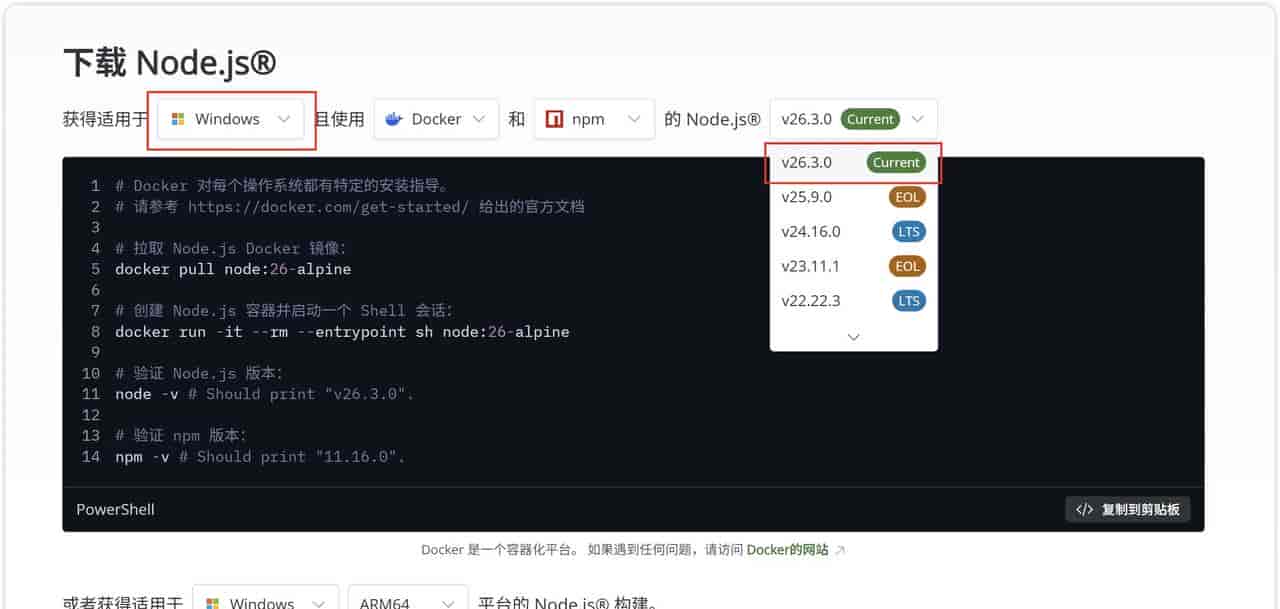Pick v22.22.3 LTS version
Viewport: 1280px width, 609px height.
[853, 301]
